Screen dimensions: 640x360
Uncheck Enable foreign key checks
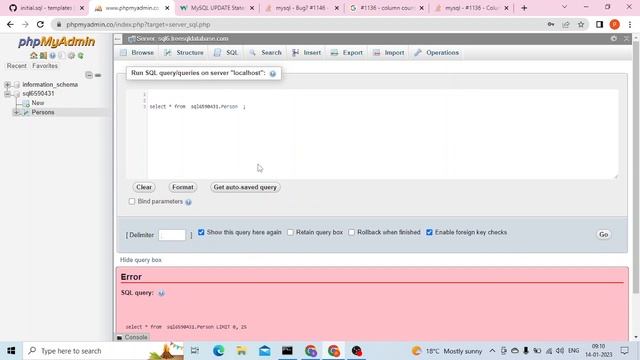(429, 232)
